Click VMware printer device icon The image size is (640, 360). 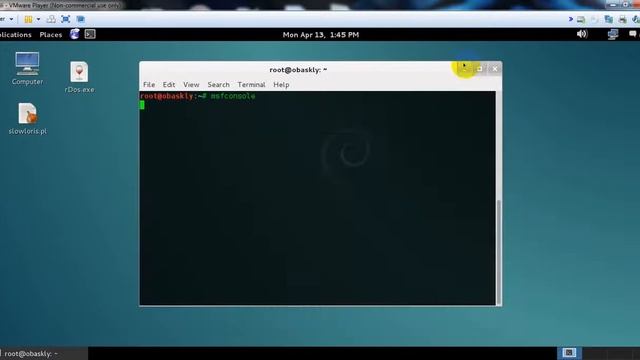pos(622,19)
